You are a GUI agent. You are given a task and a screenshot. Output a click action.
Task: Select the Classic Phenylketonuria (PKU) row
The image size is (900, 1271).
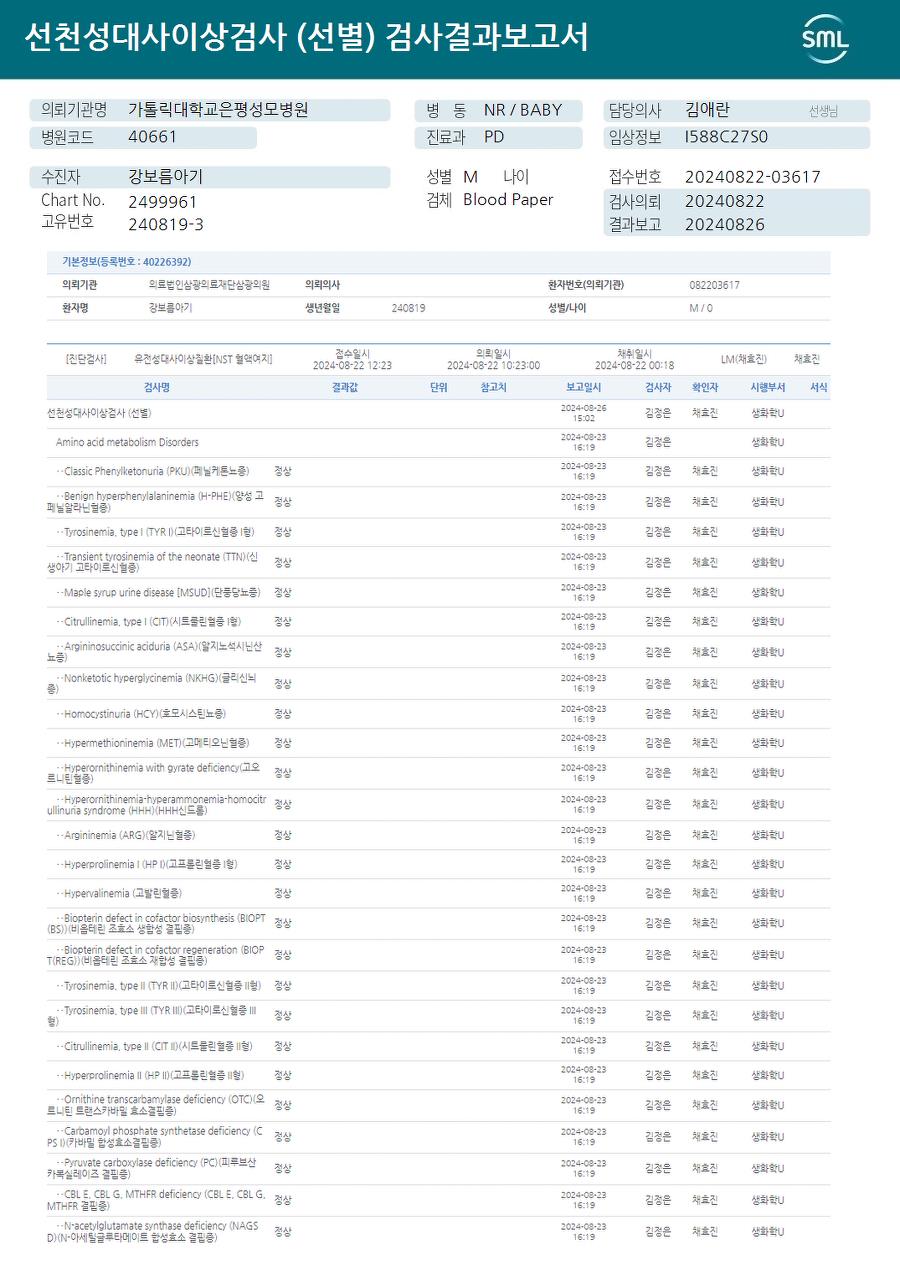point(438,471)
